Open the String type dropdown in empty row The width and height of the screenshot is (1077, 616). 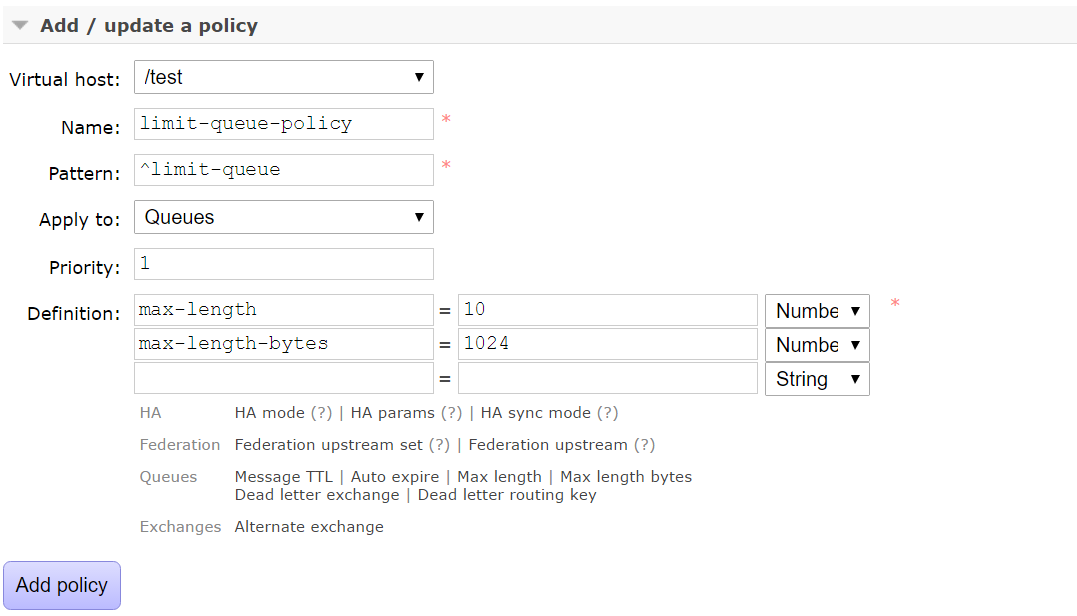tap(817, 379)
